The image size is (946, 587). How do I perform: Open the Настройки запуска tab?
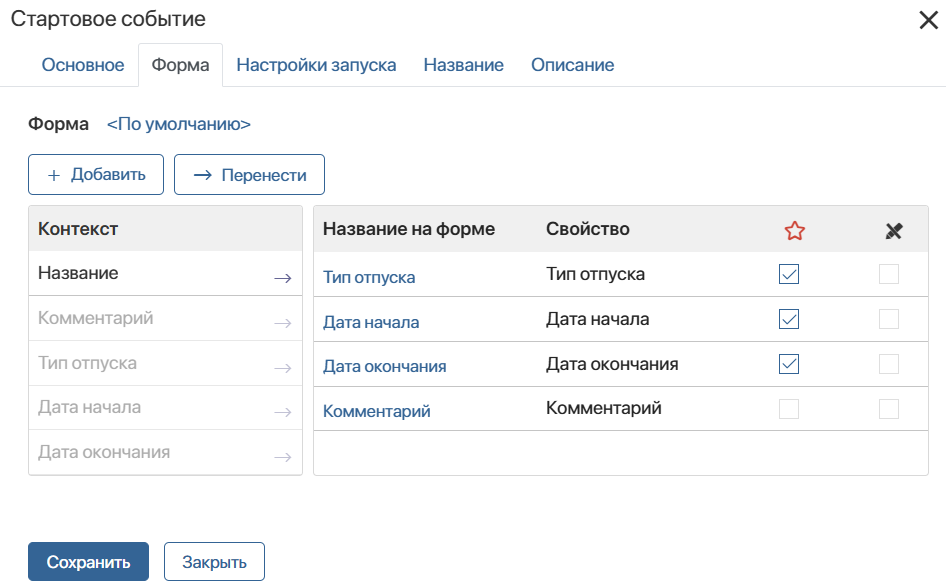[316, 65]
